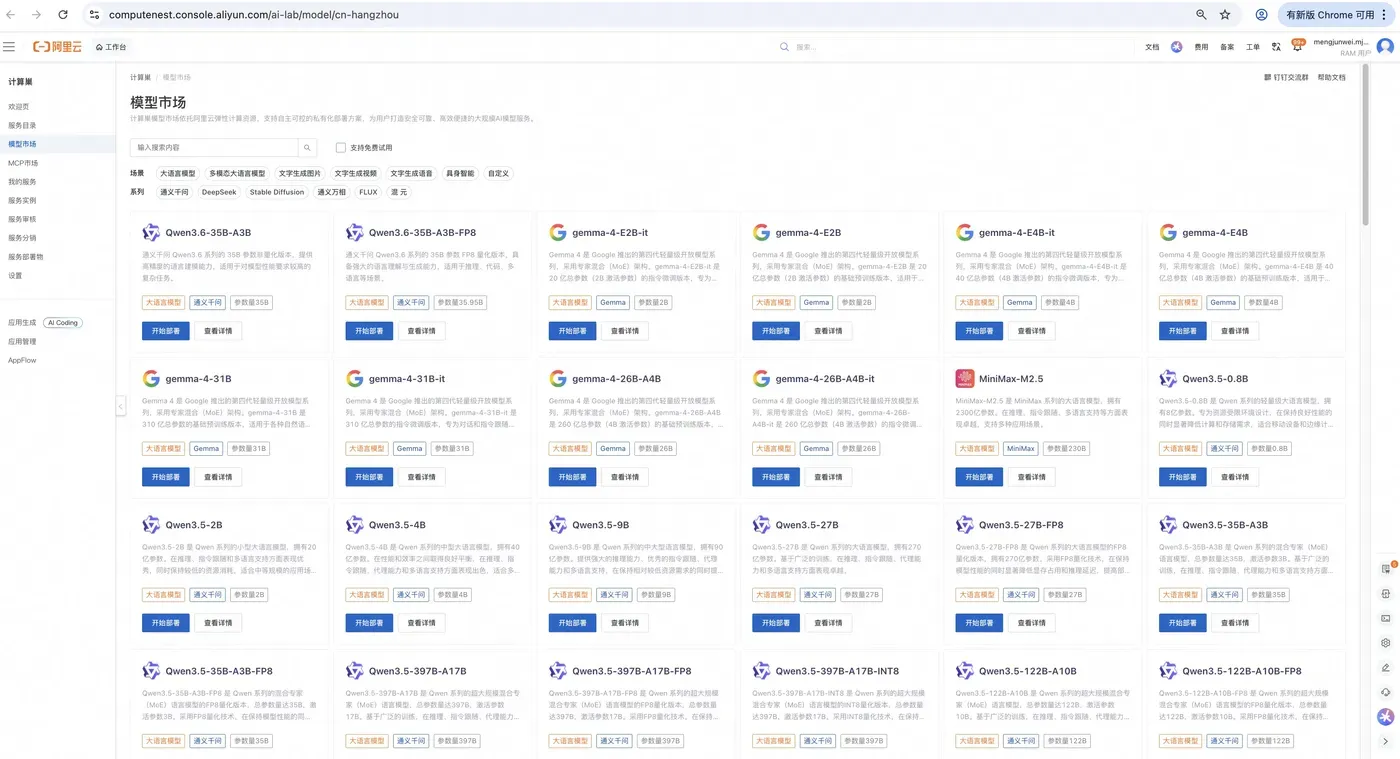1400x759 pixels.
Task: Click 开始部署 for gemma-4-E2B-it
Action: point(573,331)
